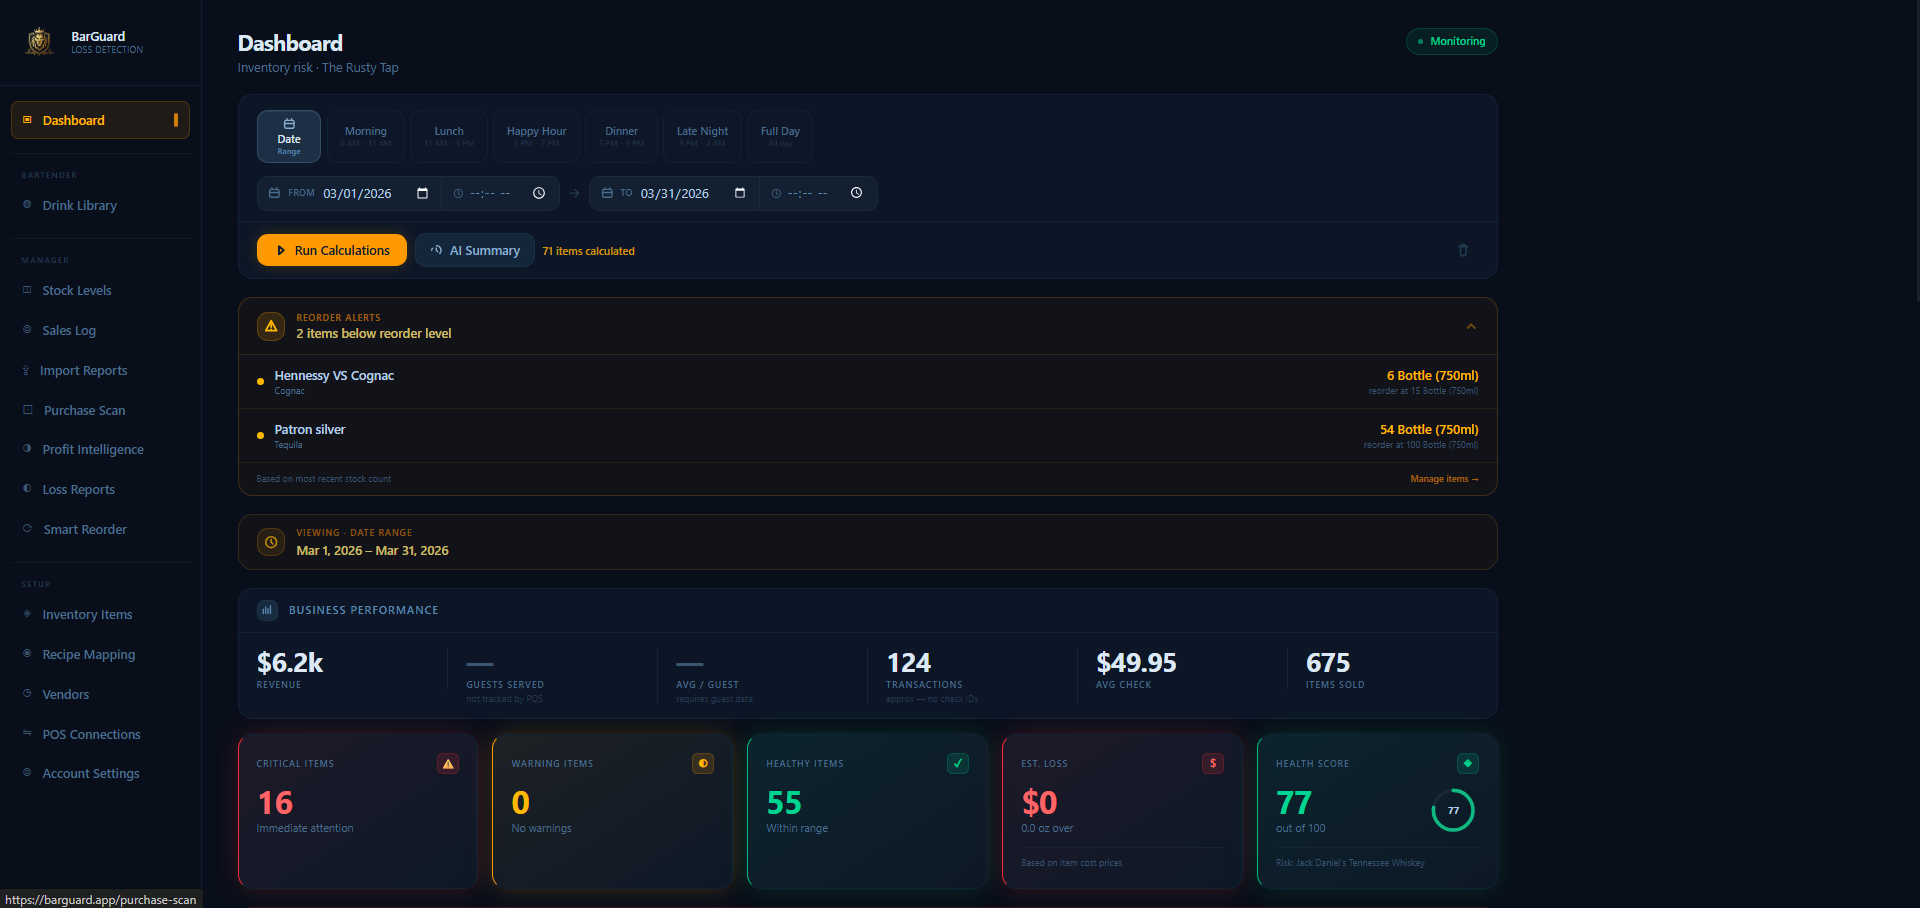1920x908 pixels.
Task: Click the Est. Loss dollar badge icon
Action: pyautogui.click(x=1212, y=763)
